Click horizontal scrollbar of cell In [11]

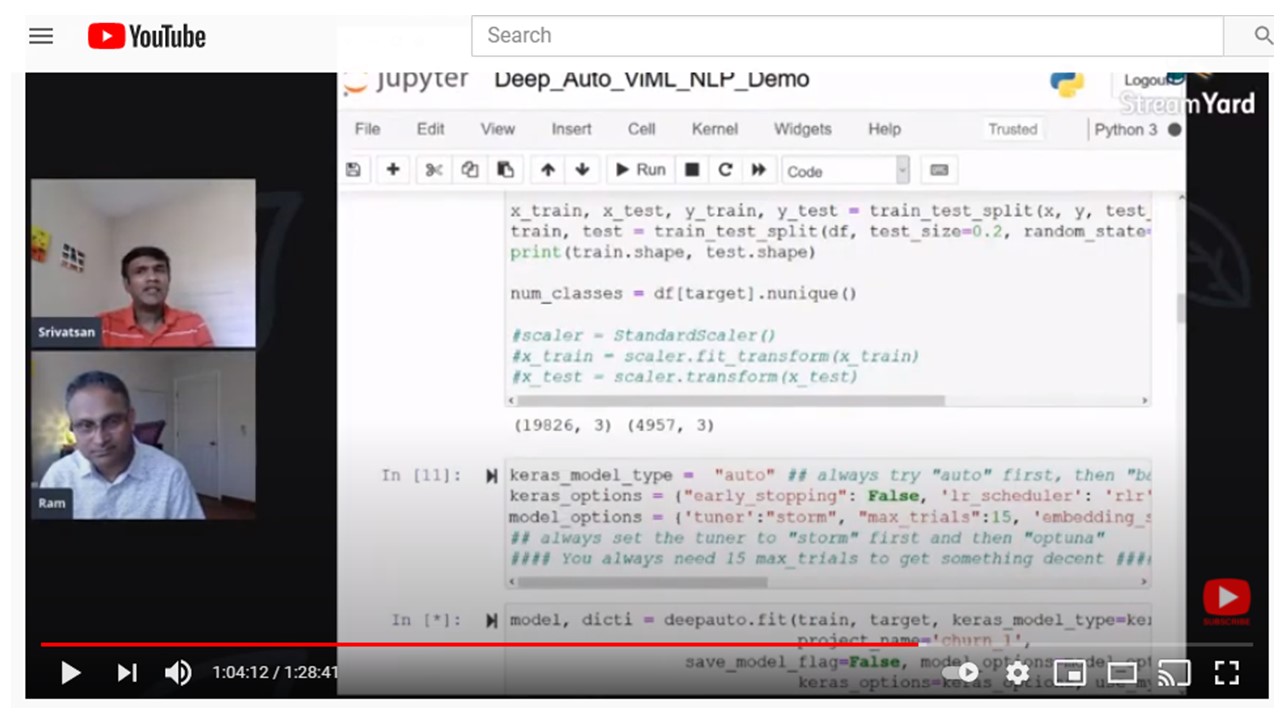[x=643, y=582]
